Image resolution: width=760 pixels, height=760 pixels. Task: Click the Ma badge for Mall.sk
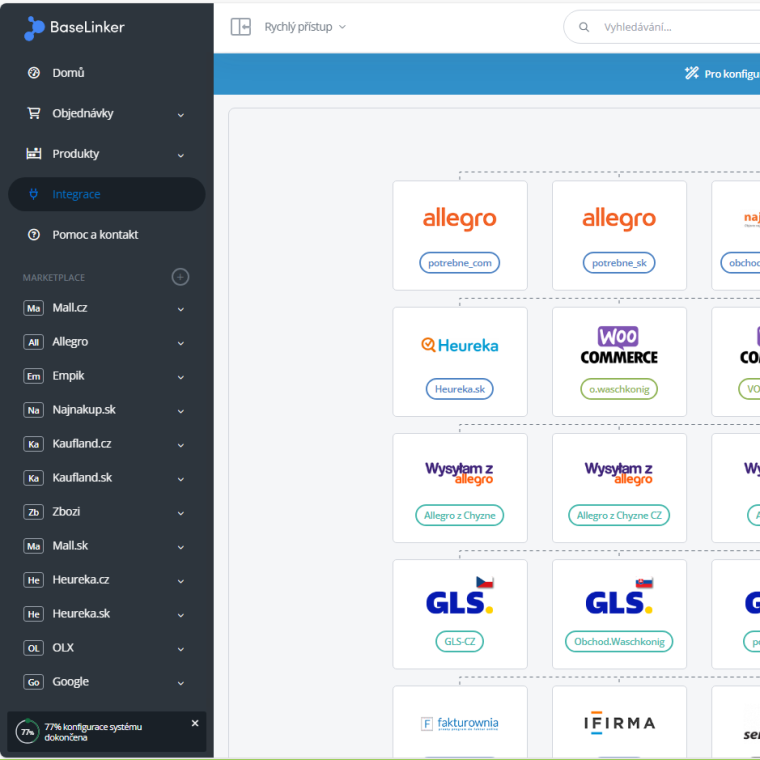pos(33,546)
